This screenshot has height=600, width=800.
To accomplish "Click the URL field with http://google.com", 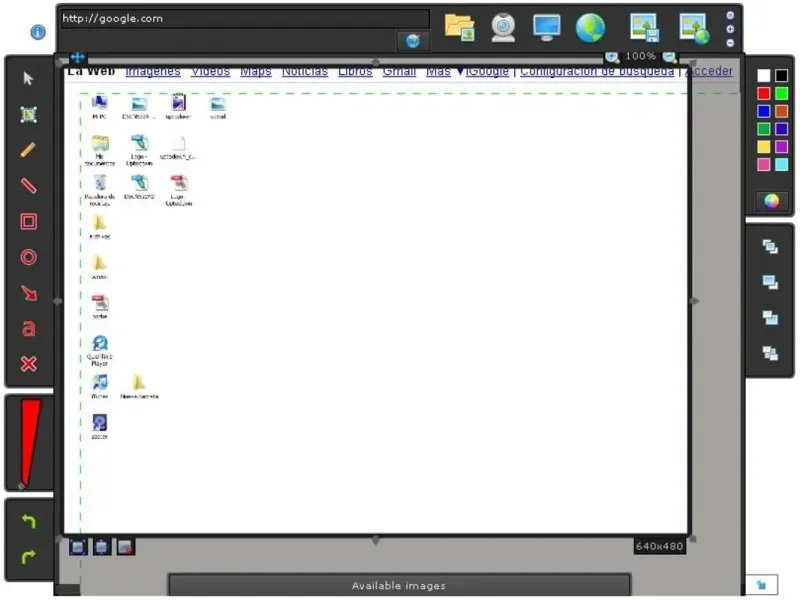I will 245,19.
